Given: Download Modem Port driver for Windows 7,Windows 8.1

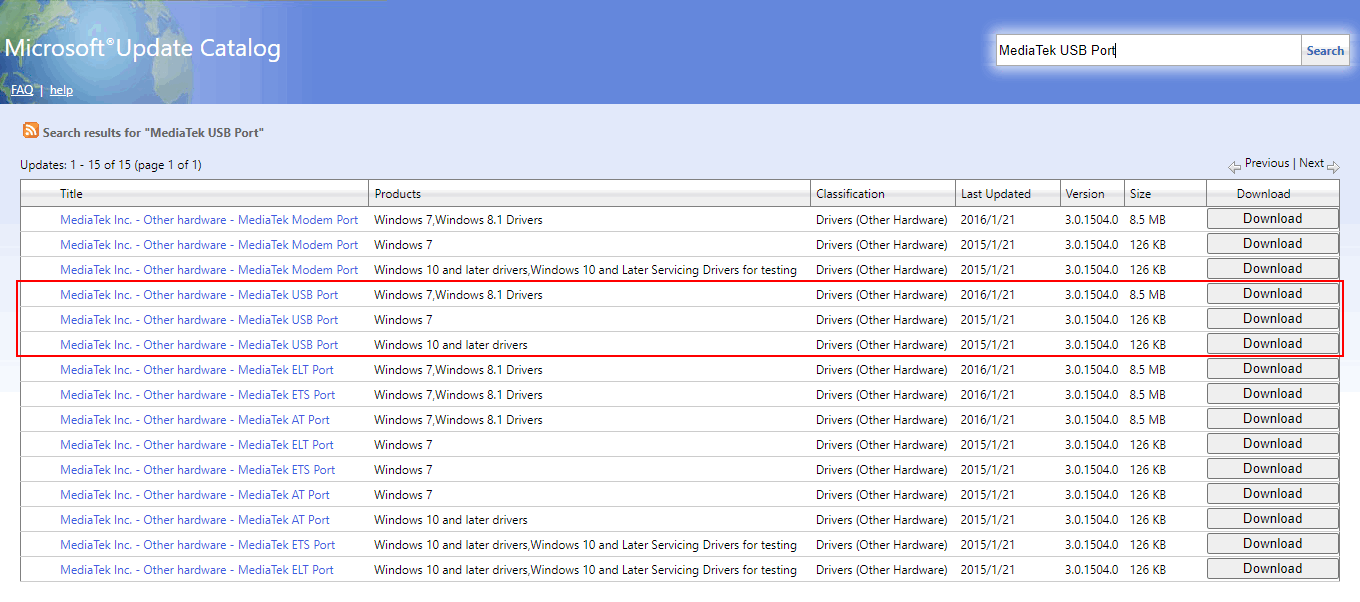Looking at the screenshot, I should pyautogui.click(x=1272, y=219).
